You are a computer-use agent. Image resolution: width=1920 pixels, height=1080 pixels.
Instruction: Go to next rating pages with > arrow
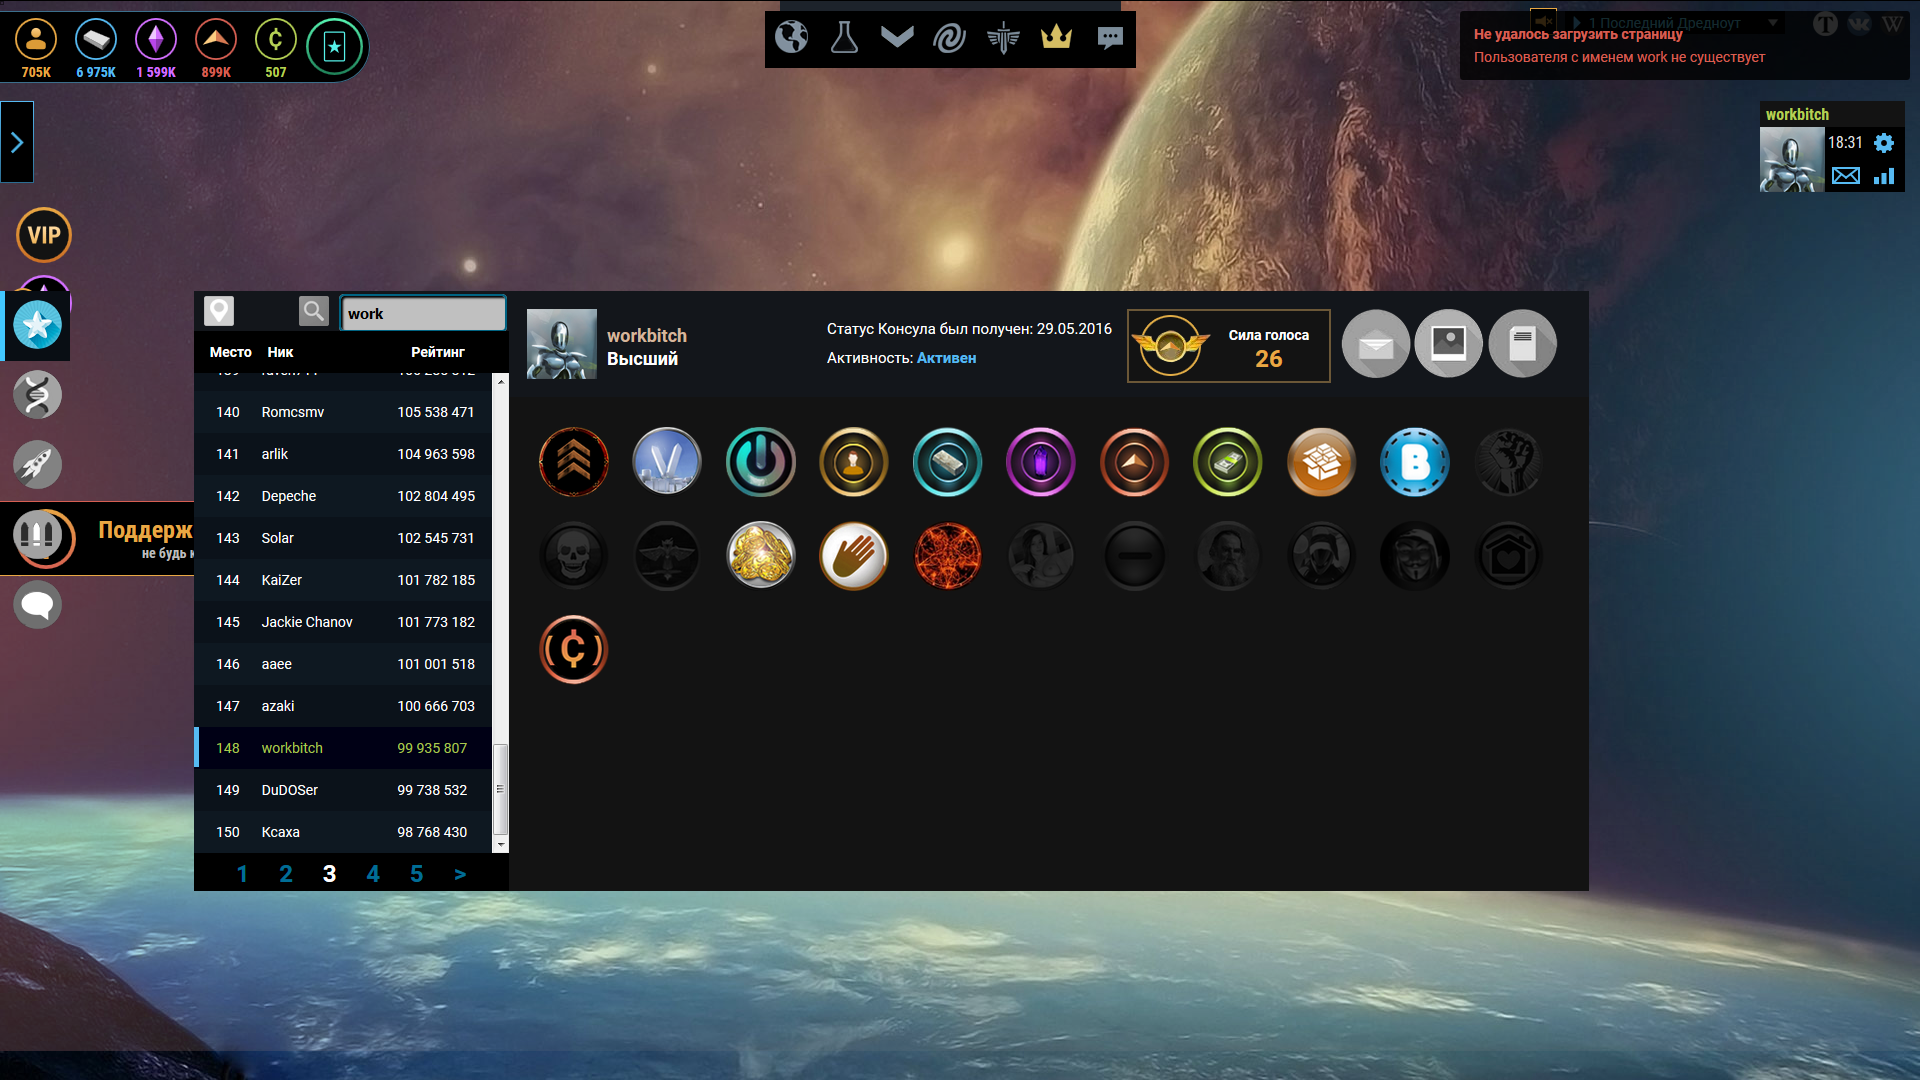click(460, 874)
